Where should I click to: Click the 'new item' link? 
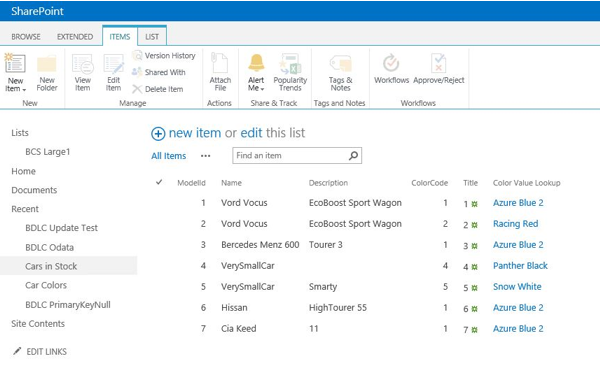(195, 133)
